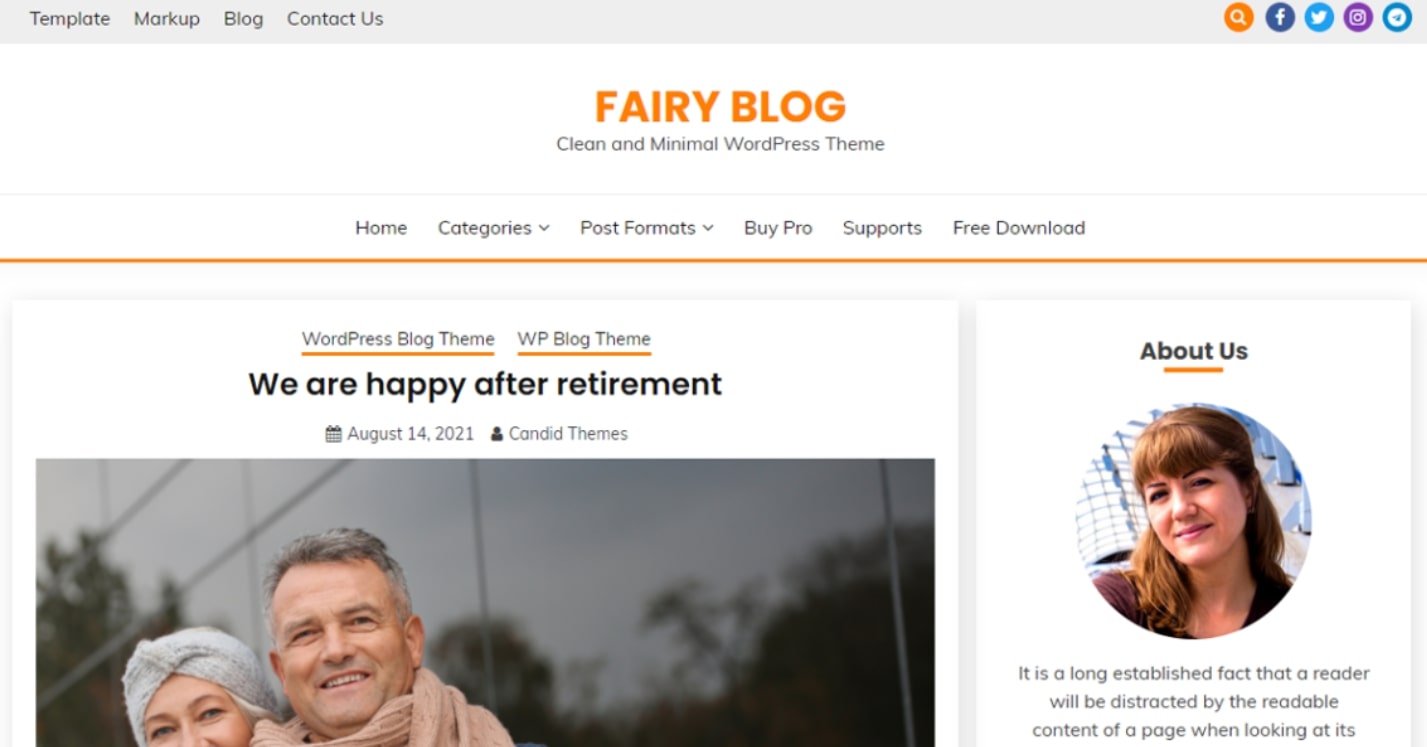This screenshot has width=1427, height=747.
Task: Select the Supports menu item
Action: (882, 228)
